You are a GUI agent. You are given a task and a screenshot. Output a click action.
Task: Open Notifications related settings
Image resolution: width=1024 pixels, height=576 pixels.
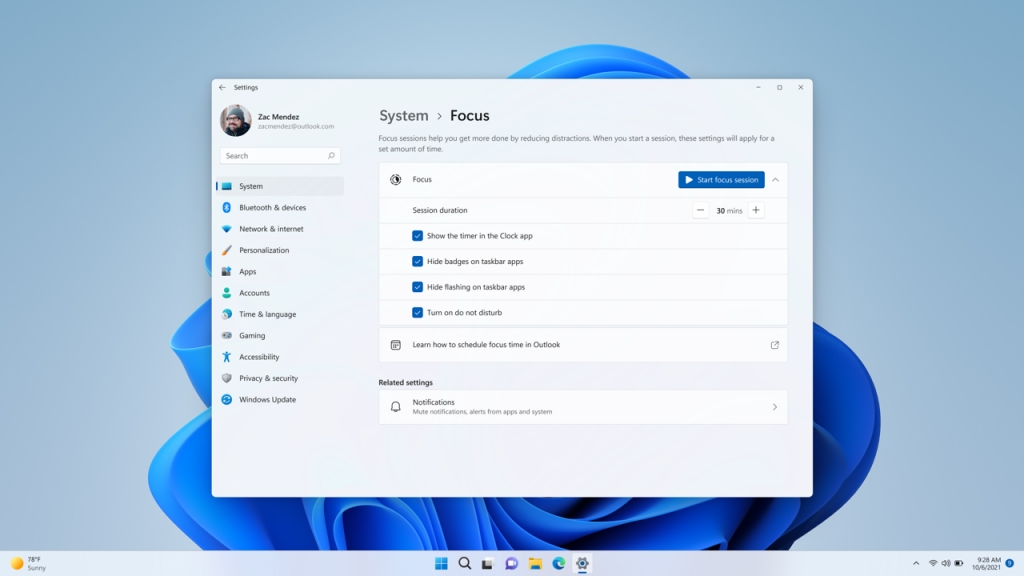pos(583,406)
